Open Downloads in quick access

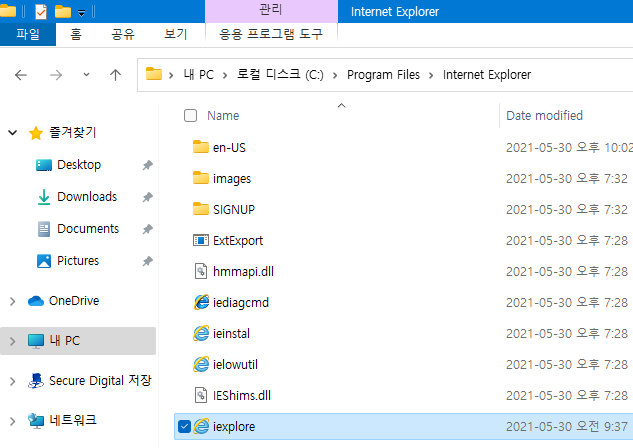tap(87, 197)
